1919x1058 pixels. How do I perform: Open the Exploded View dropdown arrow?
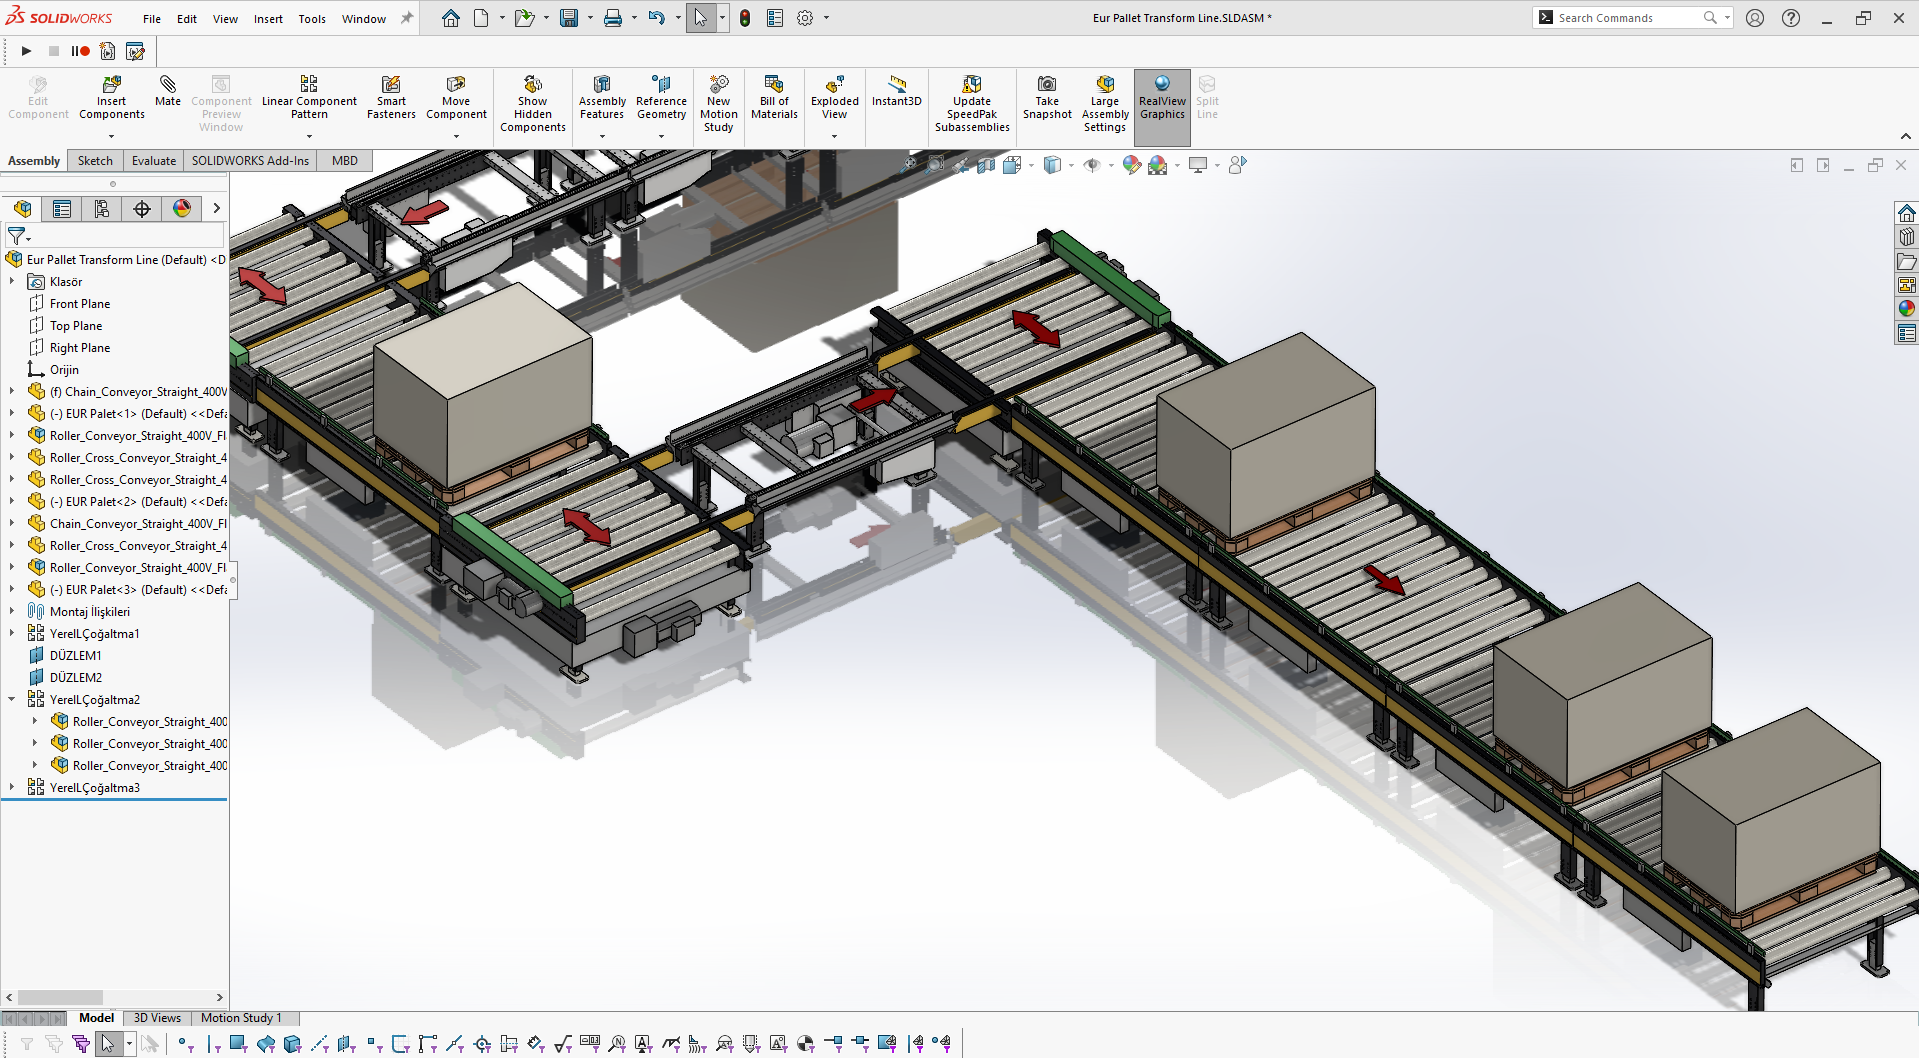(835, 136)
